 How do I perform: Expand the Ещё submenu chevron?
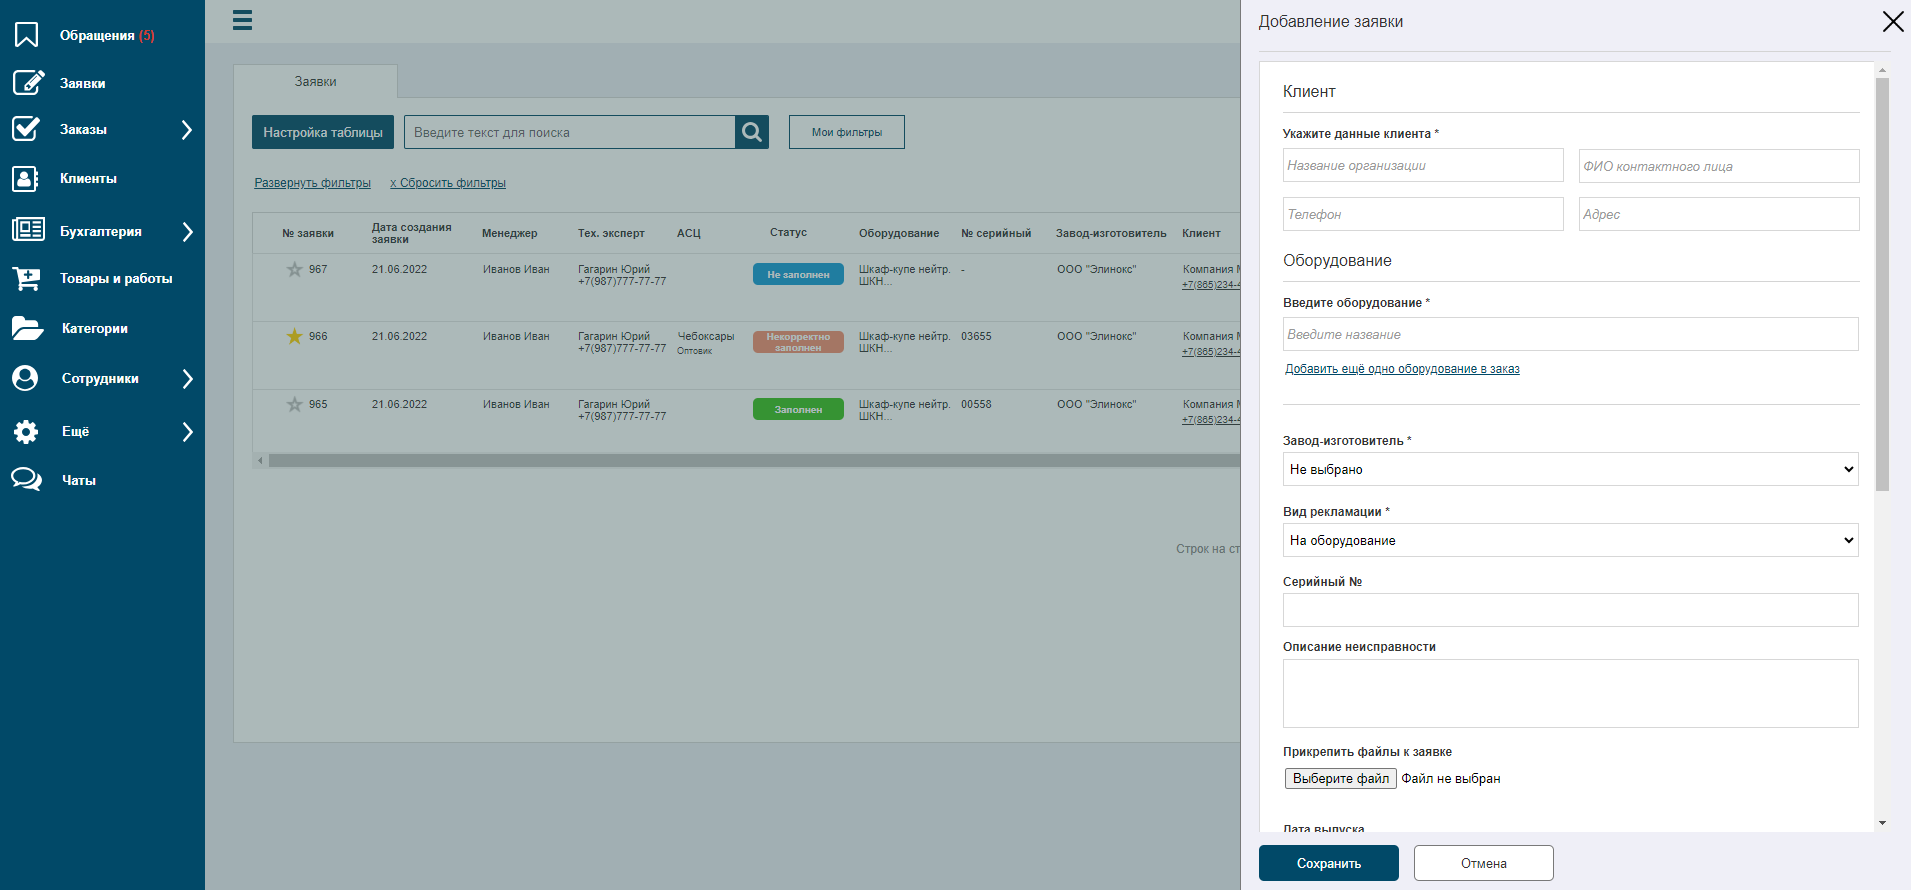click(x=187, y=432)
